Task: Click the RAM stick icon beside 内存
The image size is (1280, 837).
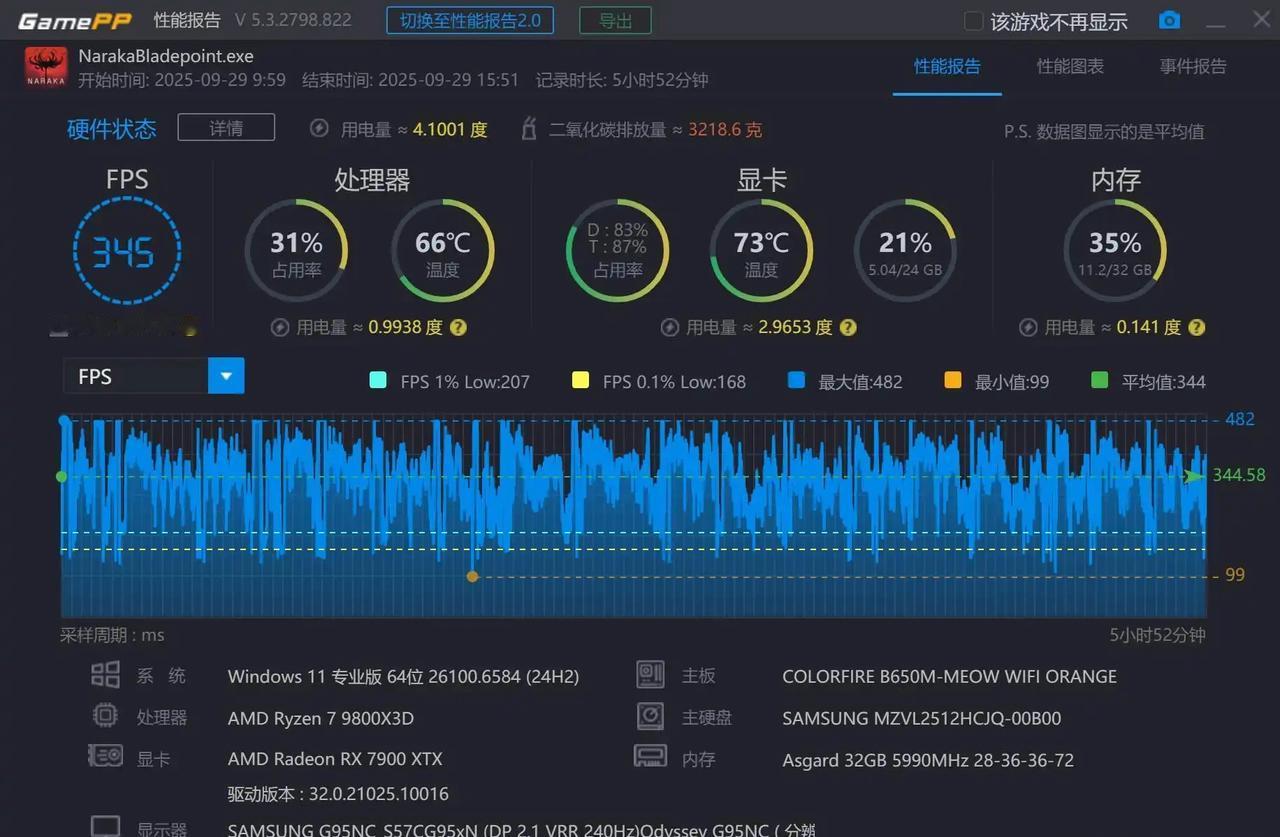Action: pos(650,757)
